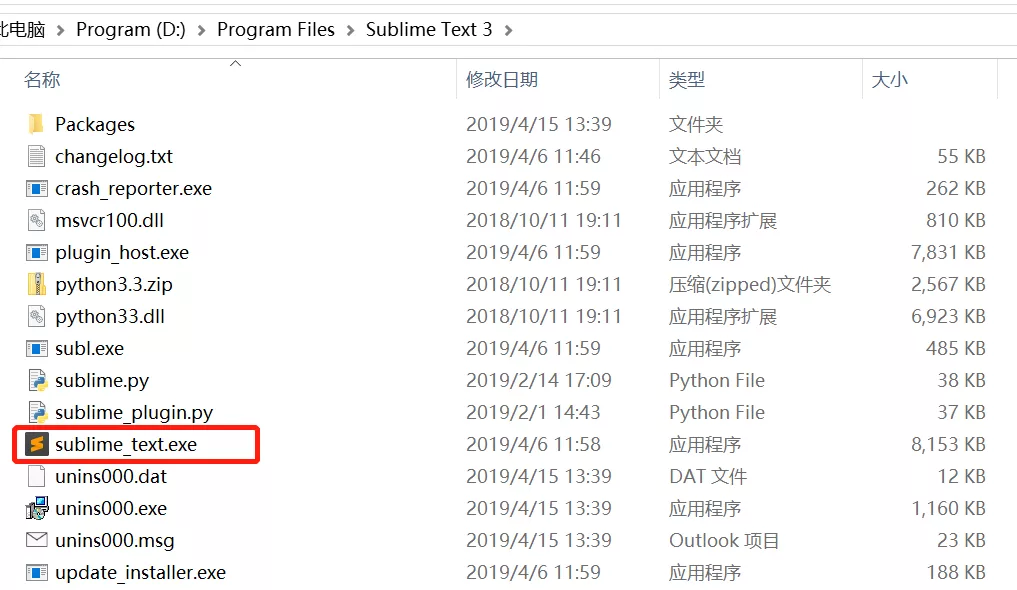The height and width of the screenshot is (590, 1017).
Task: Expand the chevron after Program (D:)
Action: (x=201, y=30)
